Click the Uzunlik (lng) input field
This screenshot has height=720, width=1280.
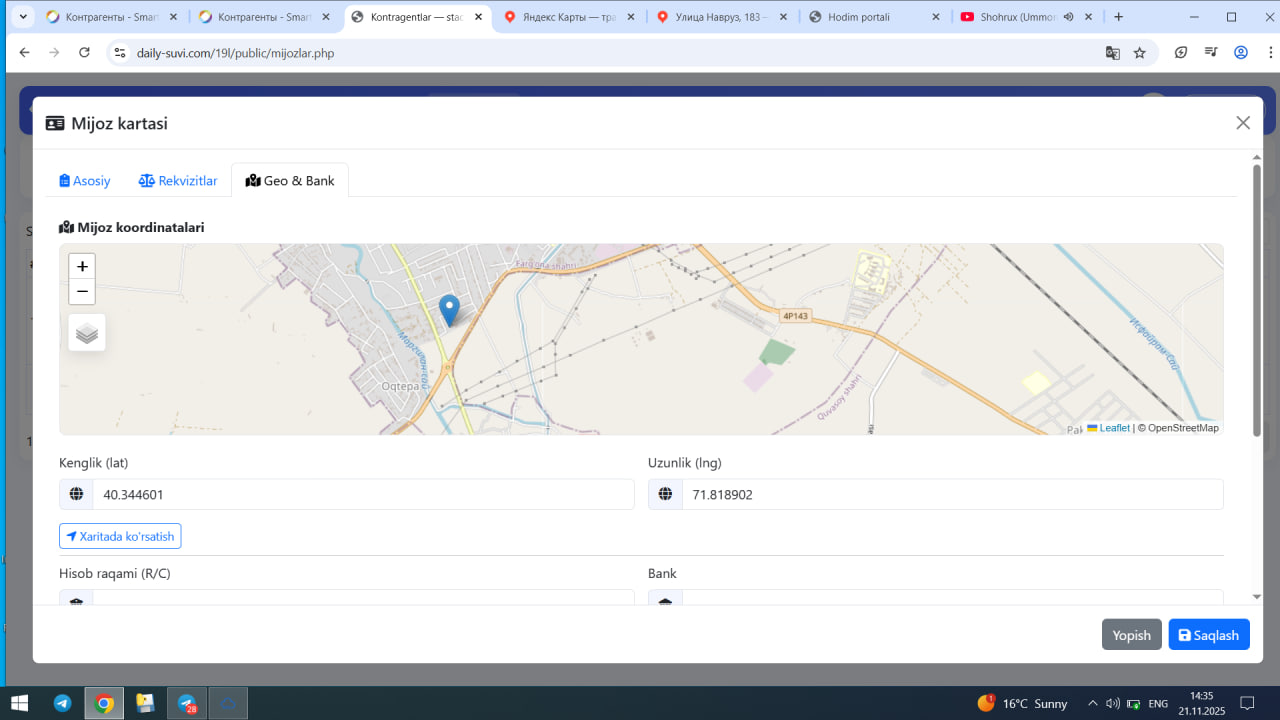pyautogui.click(x=952, y=494)
